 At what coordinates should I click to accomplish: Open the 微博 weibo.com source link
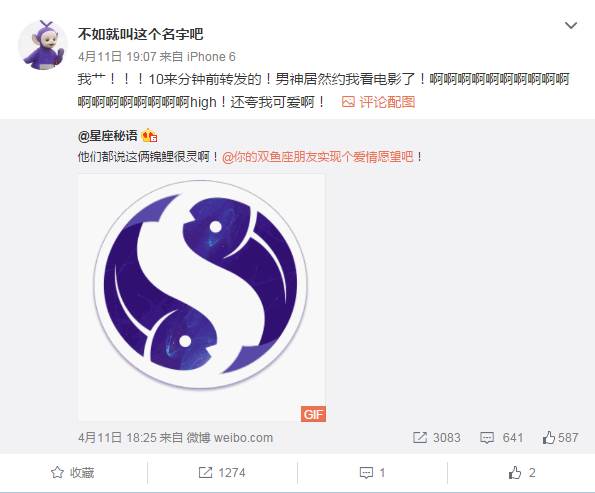pyautogui.click(x=229, y=438)
